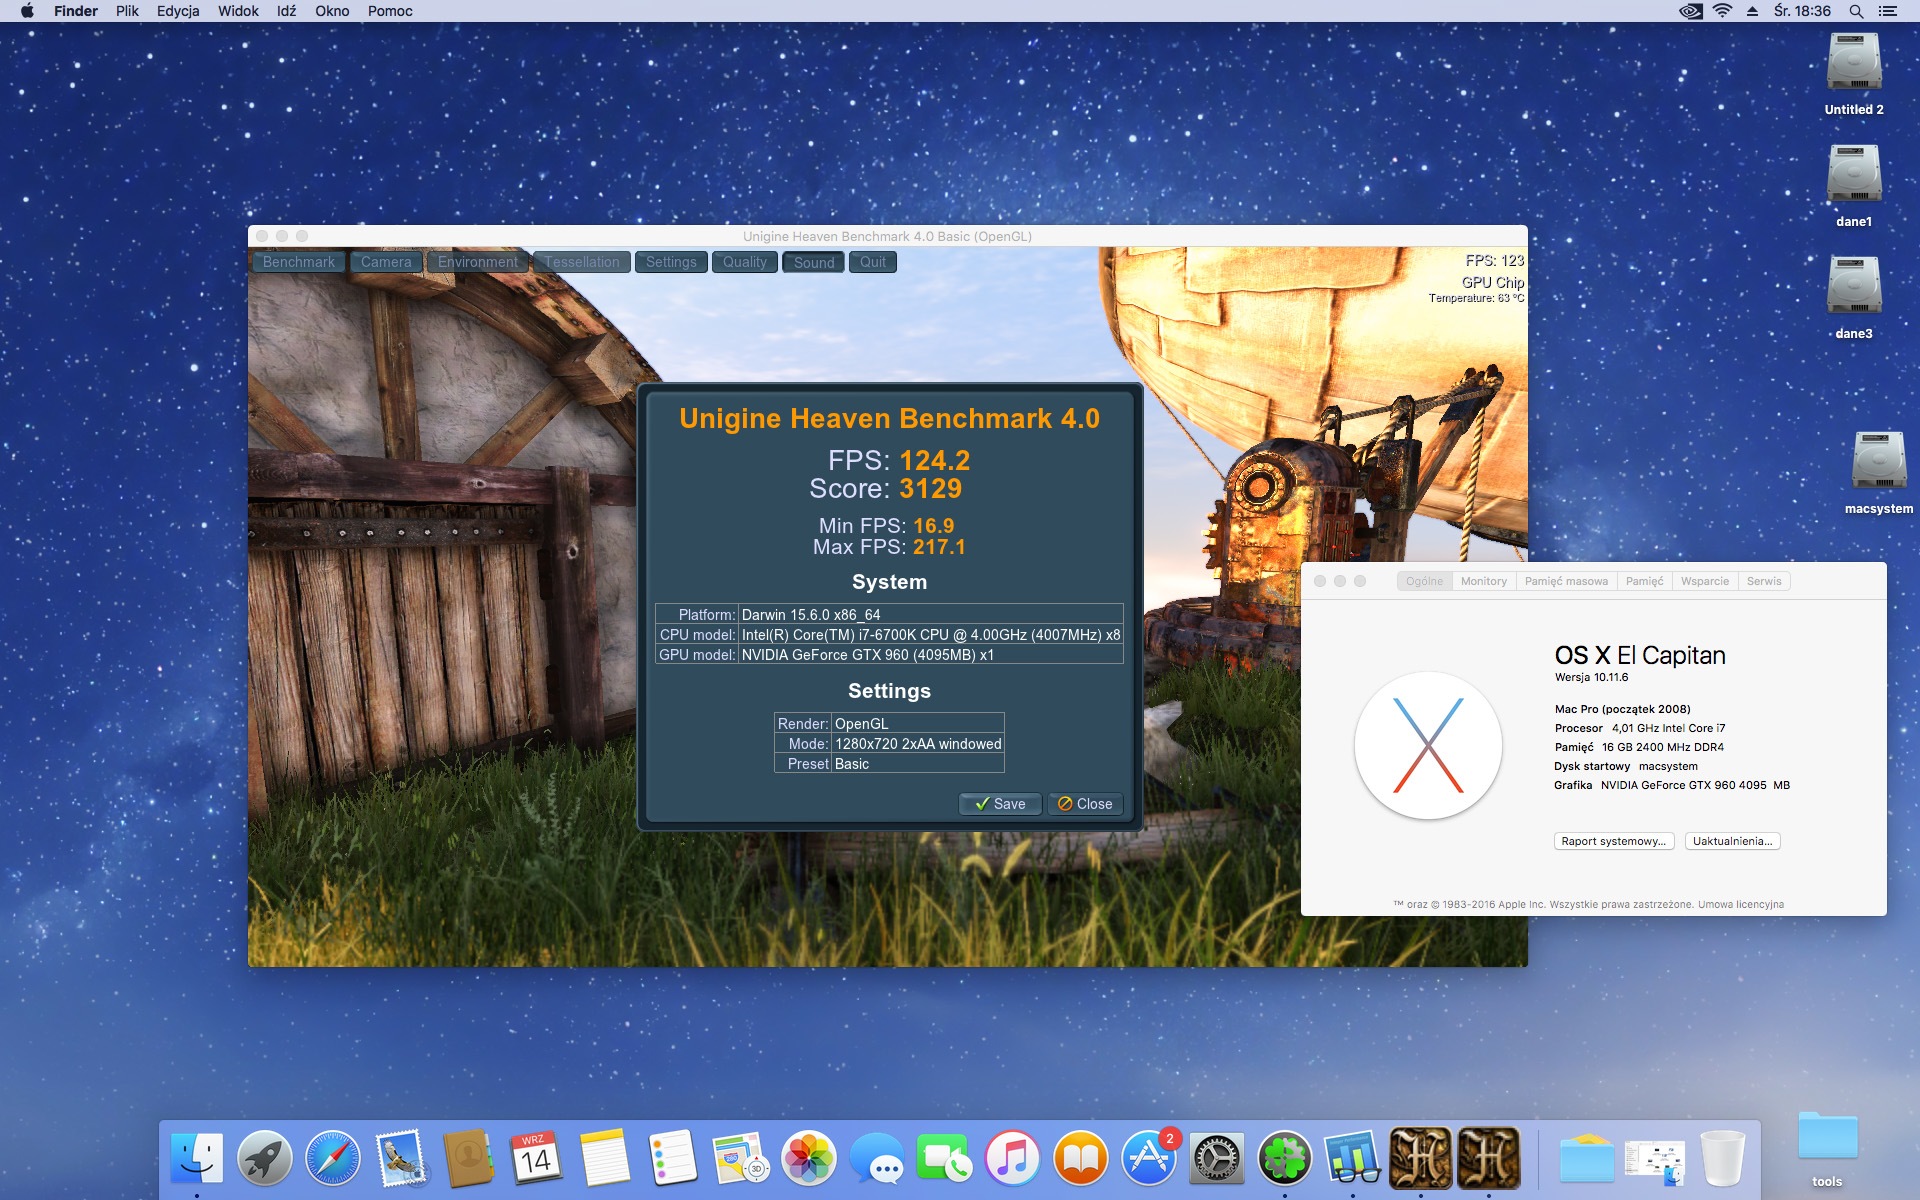Open the macsystem drive icon

(x=1878, y=462)
